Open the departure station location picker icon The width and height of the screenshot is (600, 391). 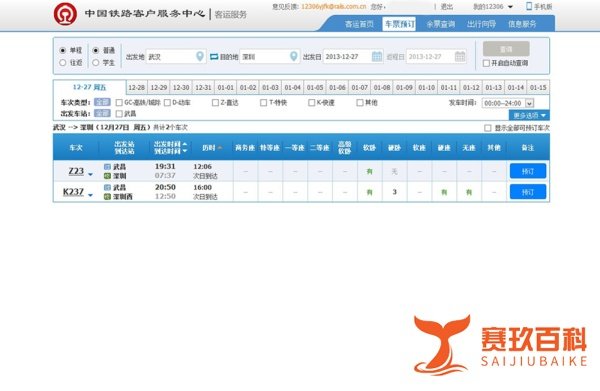pos(200,56)
